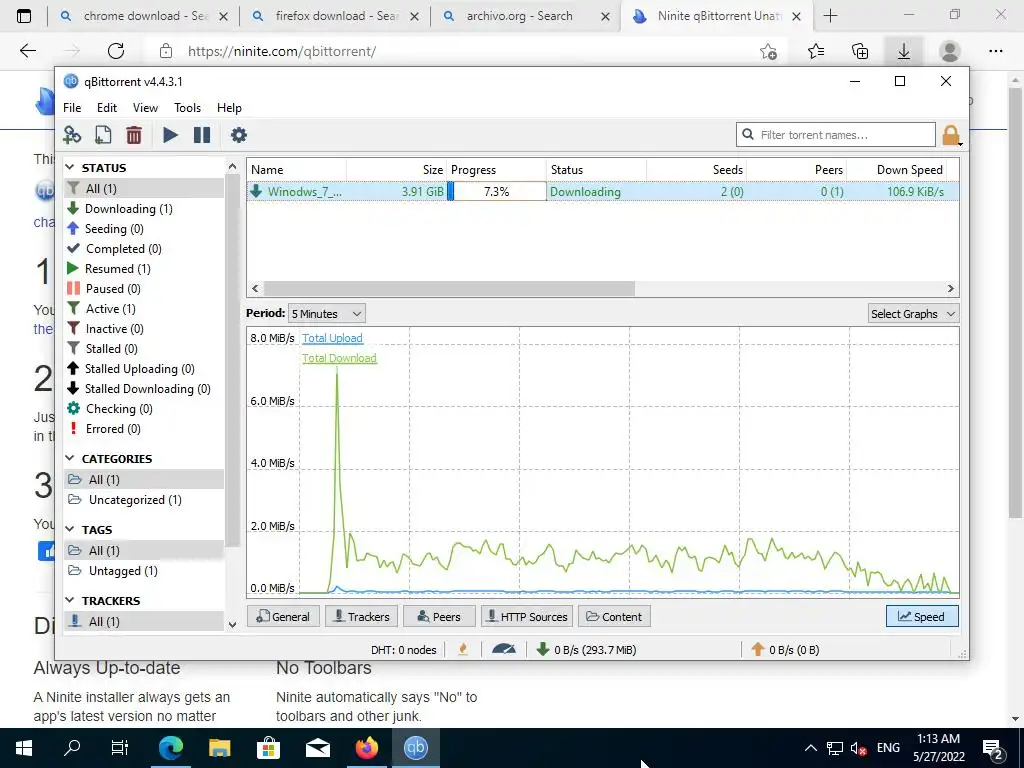1024x768 pixels.
Task: Switch to the Content tab
Action: point(615,616)
